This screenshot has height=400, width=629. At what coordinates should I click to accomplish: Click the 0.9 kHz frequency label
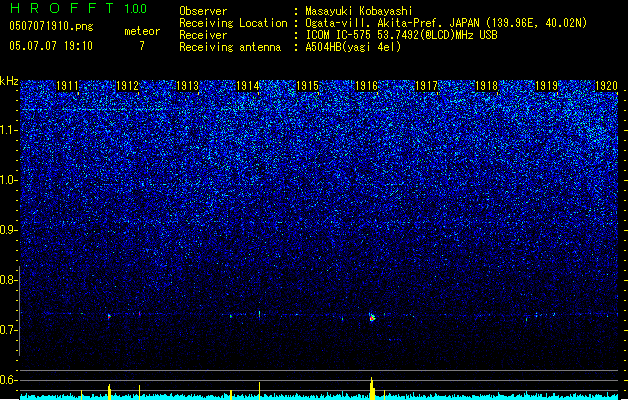pyautogui.click(x=9, y=230)
